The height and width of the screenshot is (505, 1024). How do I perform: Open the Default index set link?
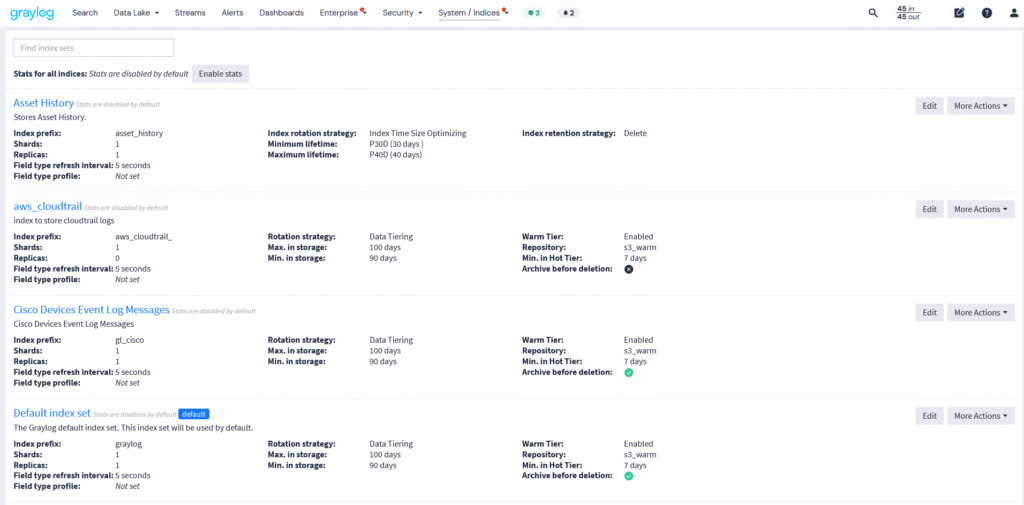pos(52,413)
